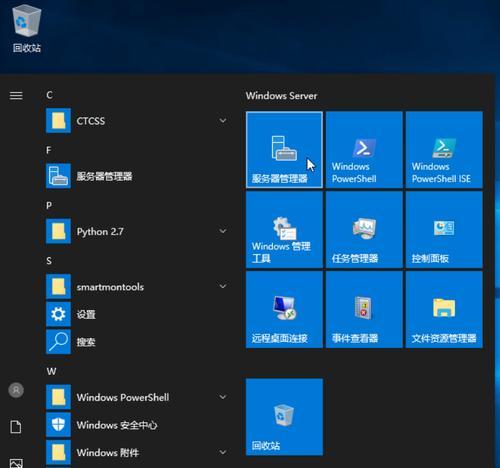The width and height of the screenshot is (500, 468).
Task: Select the 回收站 desktop icon
Action: click(27, 29)
